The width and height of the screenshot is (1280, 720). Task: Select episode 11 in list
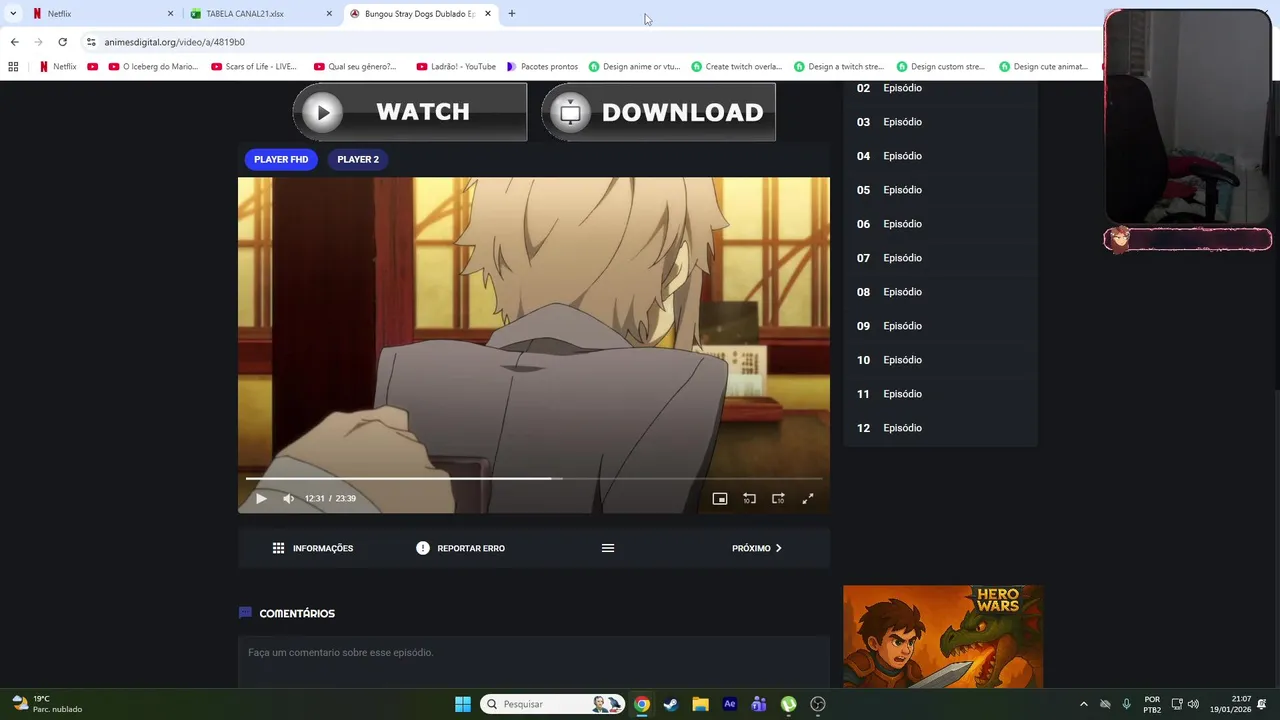[940, 394]
